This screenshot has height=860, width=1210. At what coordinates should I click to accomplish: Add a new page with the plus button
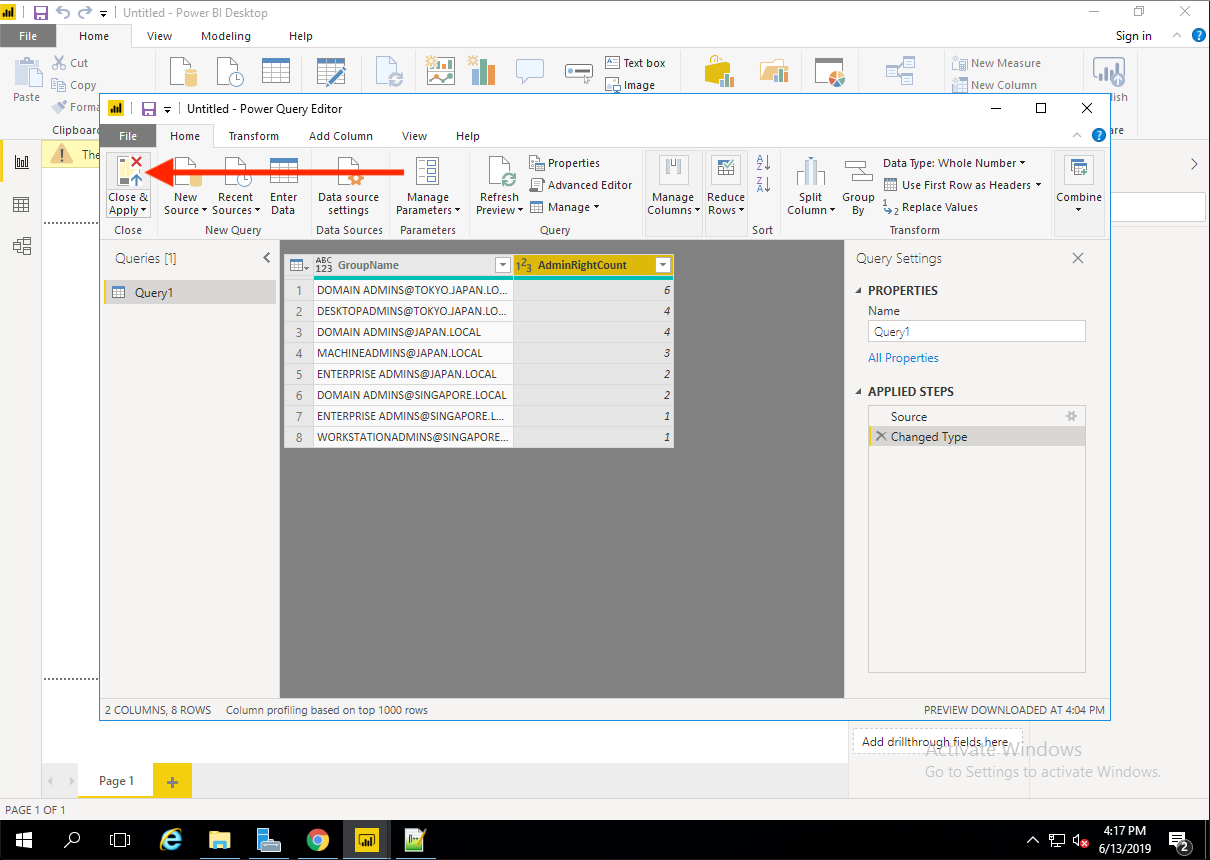172,781
